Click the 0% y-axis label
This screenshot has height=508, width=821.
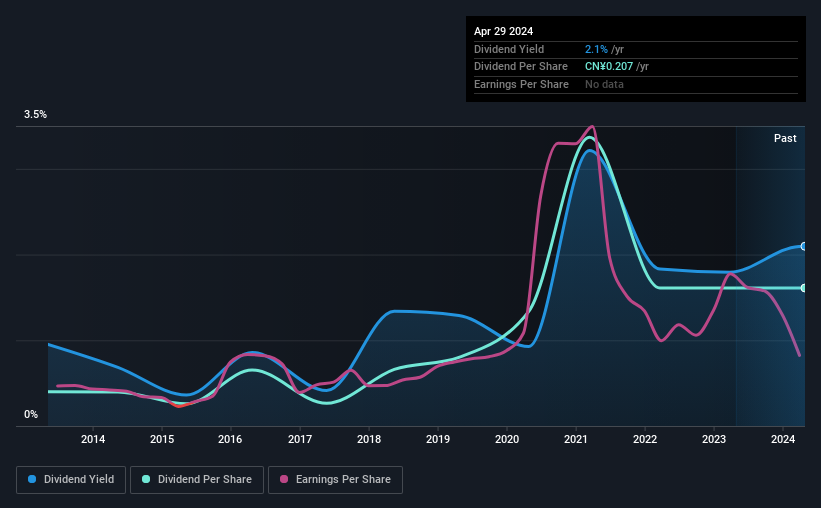point(31,414)
